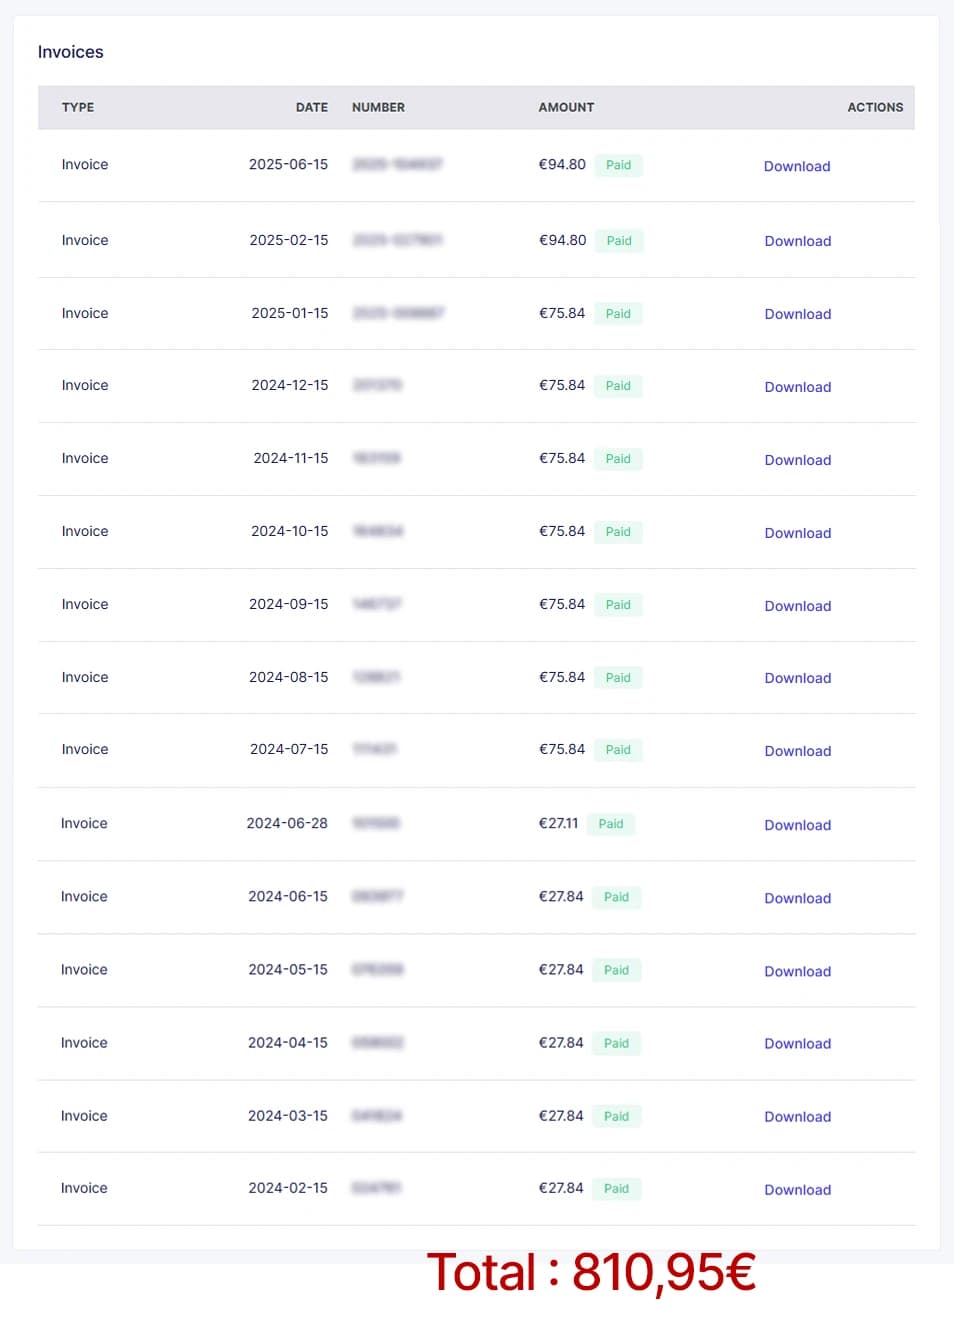
Task: Download the 2024-10-15 invoice
Action: tap(797, 533)
